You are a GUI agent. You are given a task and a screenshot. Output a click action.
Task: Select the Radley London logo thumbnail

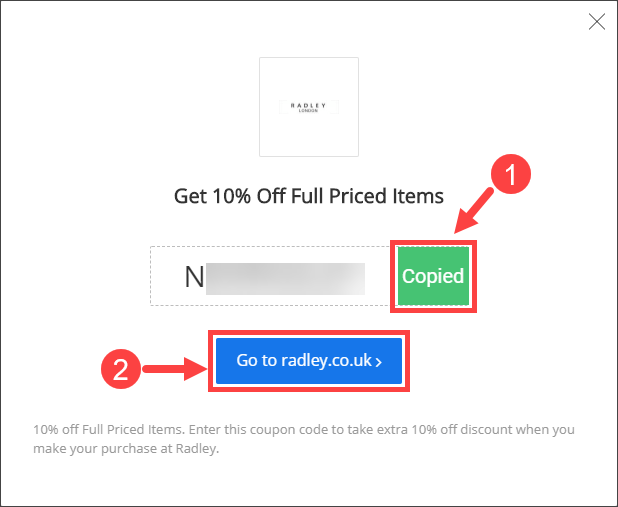coord(309,107)
